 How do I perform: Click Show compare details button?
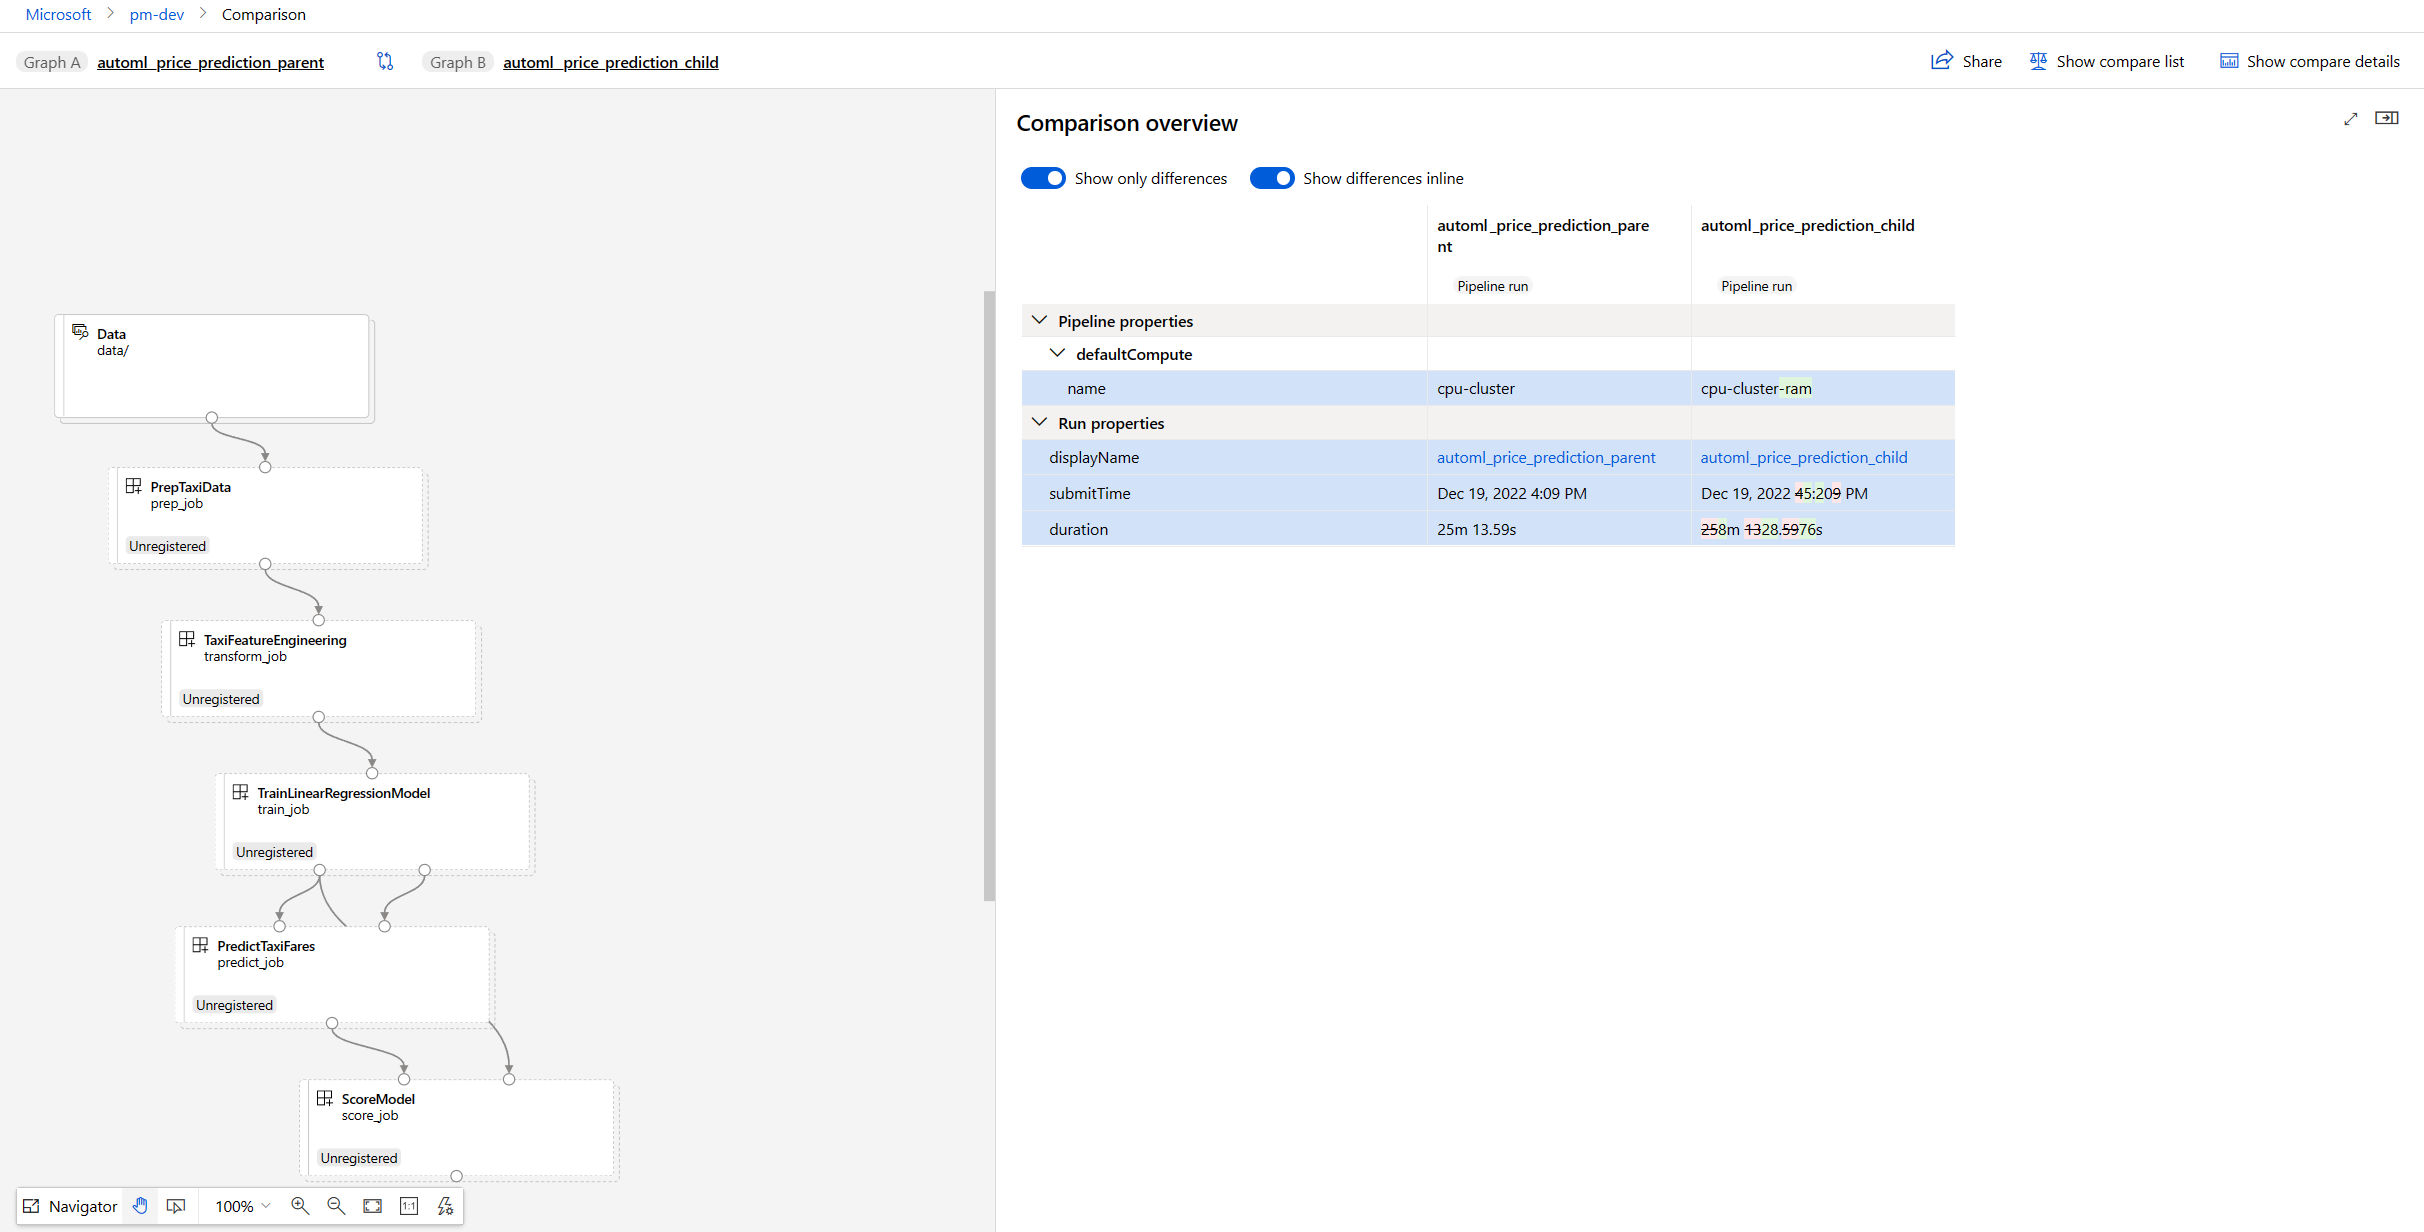point(2309,62)
